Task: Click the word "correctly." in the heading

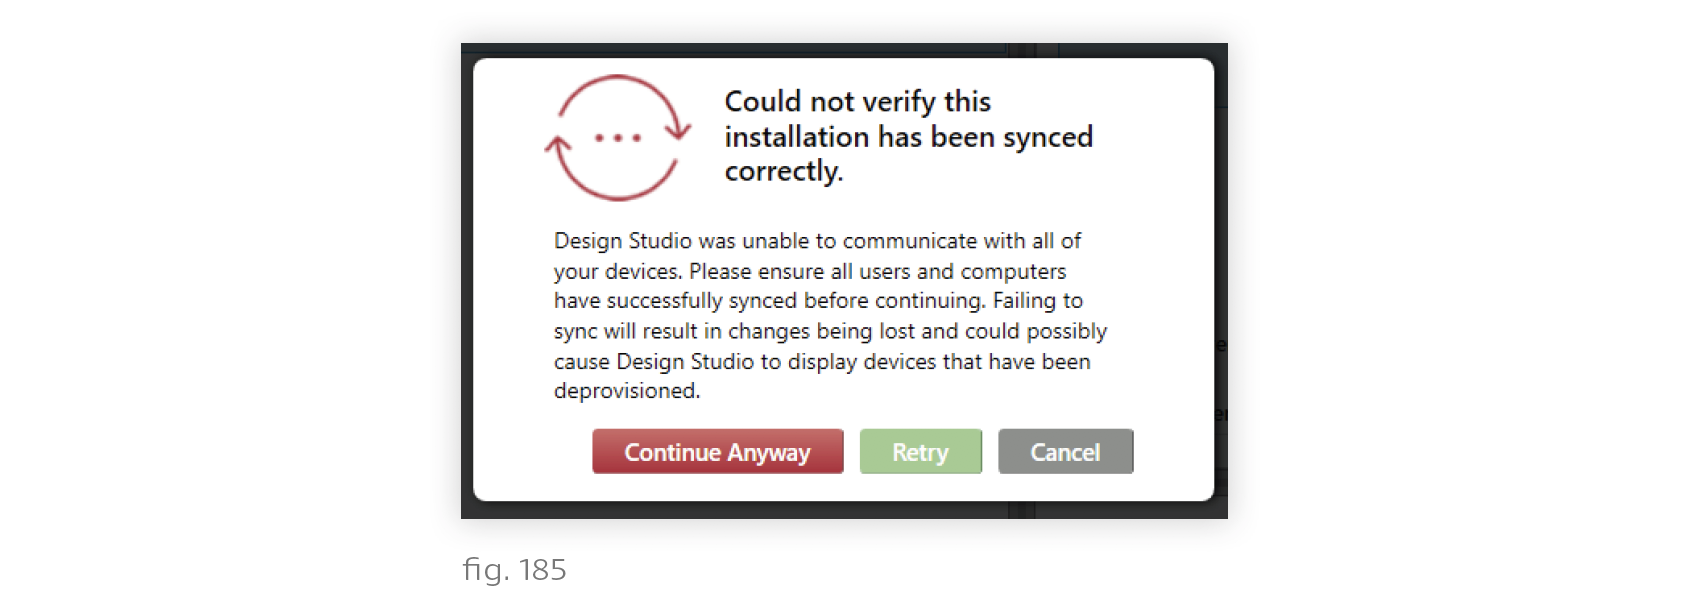Action: (x=783, y=171)
